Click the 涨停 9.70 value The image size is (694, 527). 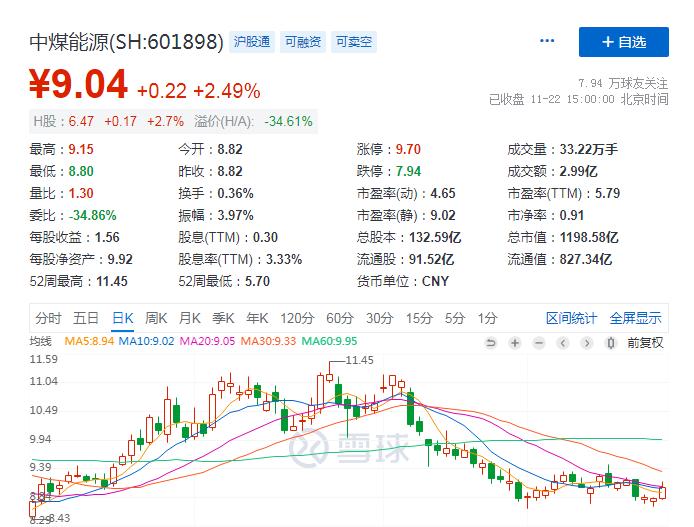[x=408, y=149]
